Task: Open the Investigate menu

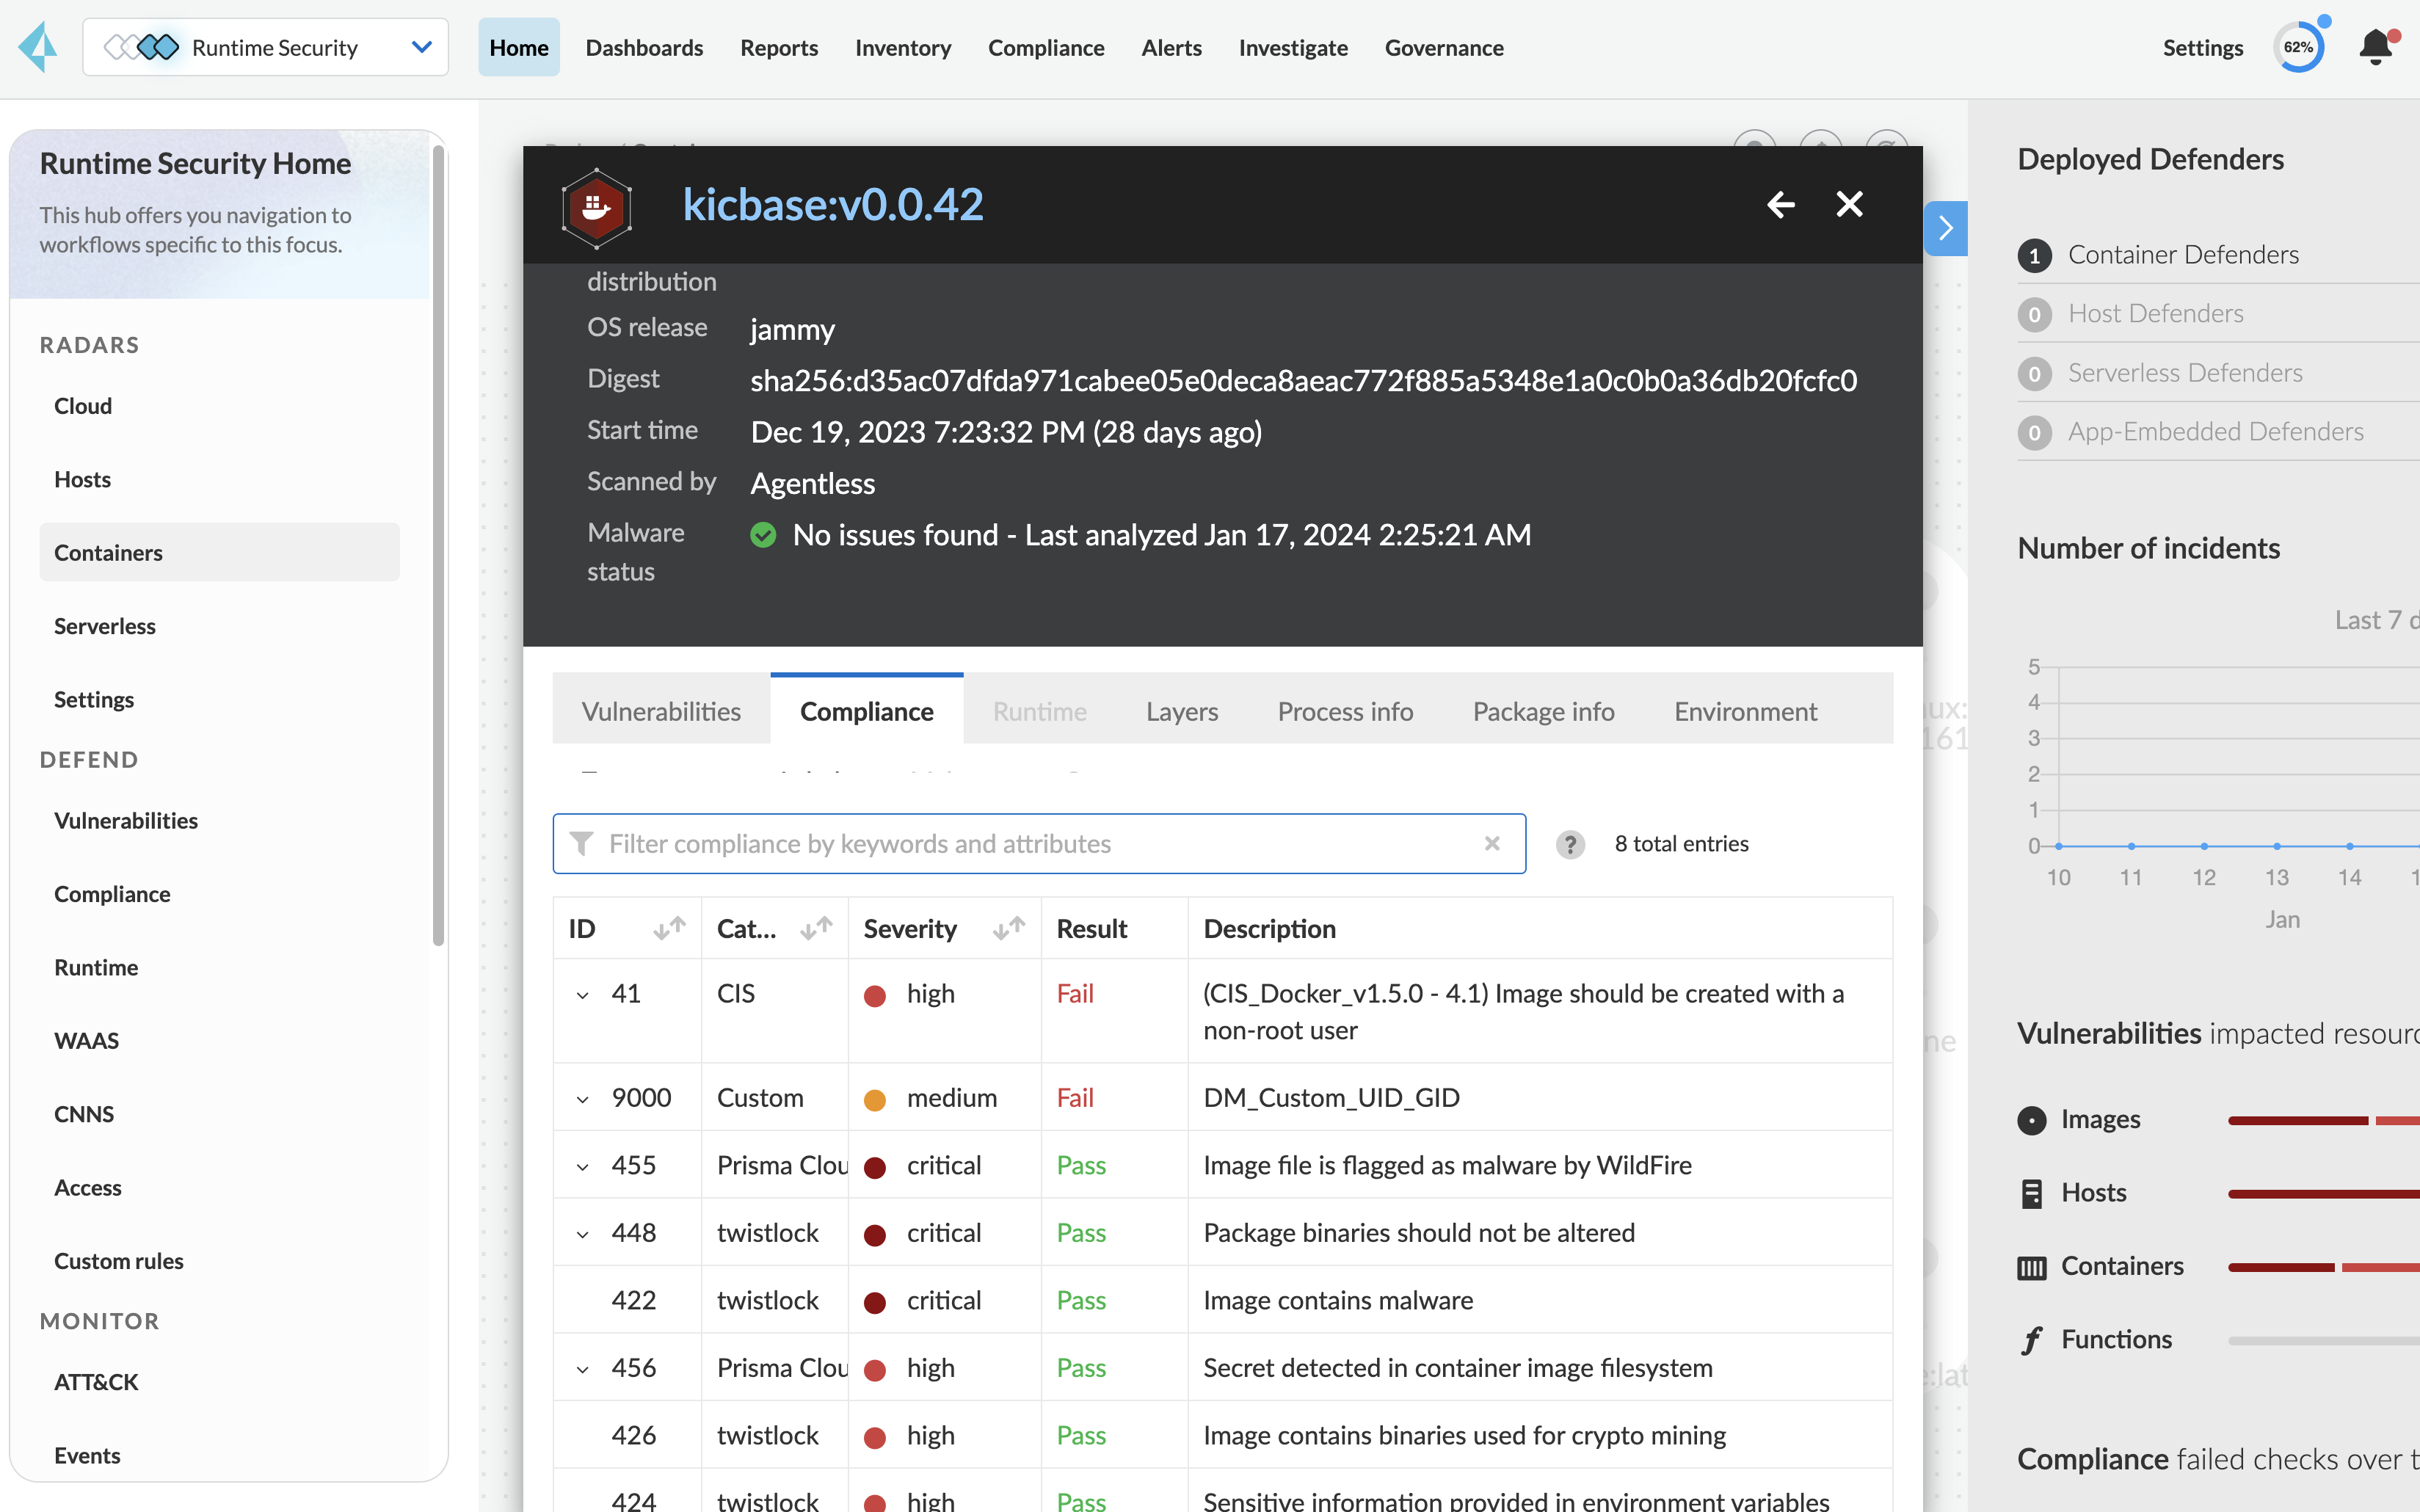Action: coord(1292,47)
